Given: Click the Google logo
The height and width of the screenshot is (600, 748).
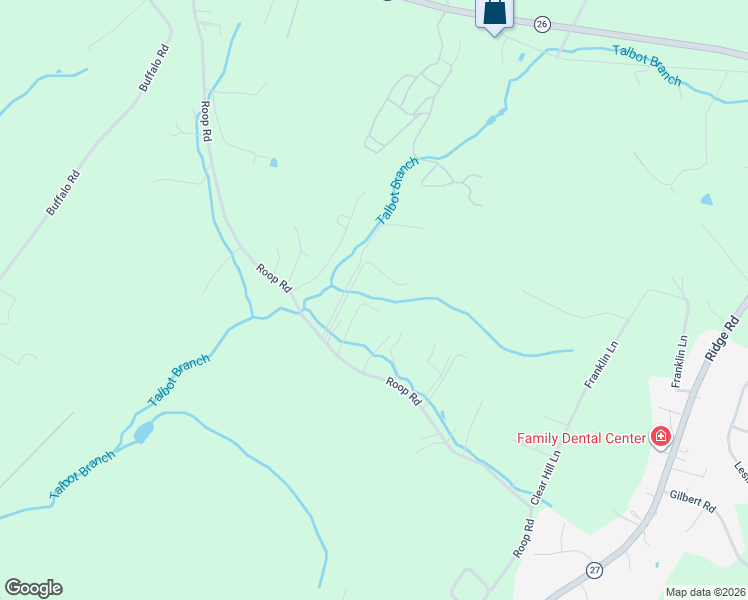Looking at the screenshot, I should pyautogui.click(x=34, y=588).
